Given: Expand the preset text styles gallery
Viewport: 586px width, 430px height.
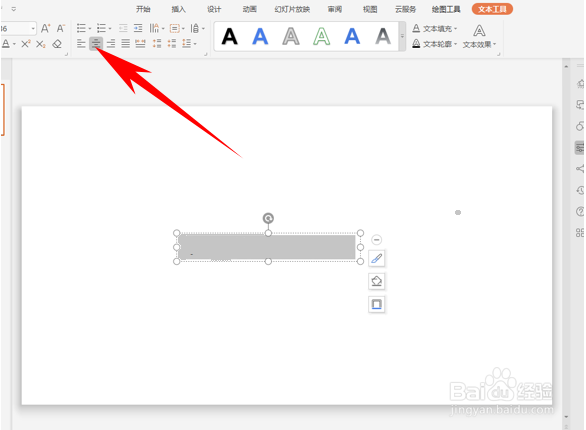Looking at the screenshot, I should click(x=402, y=36).
